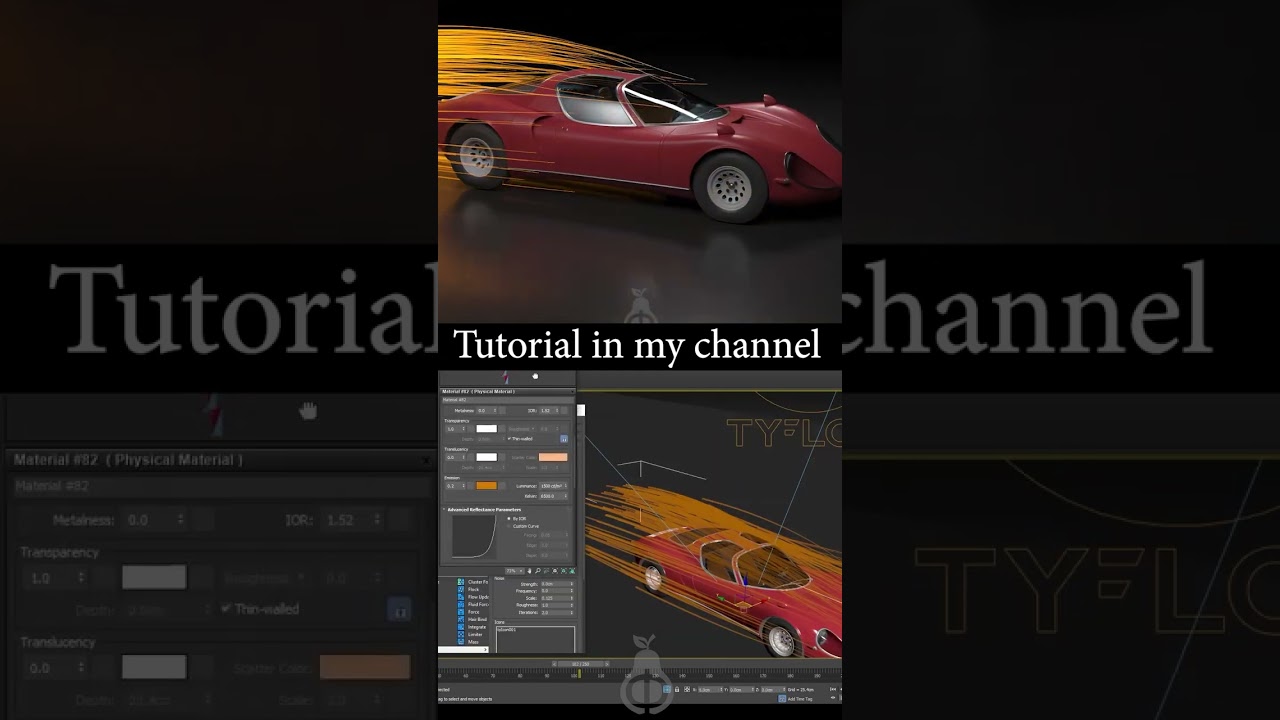Click the Kelvin value field
The width and height of the screenshot is (1280, 720).
click(x=553, y=496)
